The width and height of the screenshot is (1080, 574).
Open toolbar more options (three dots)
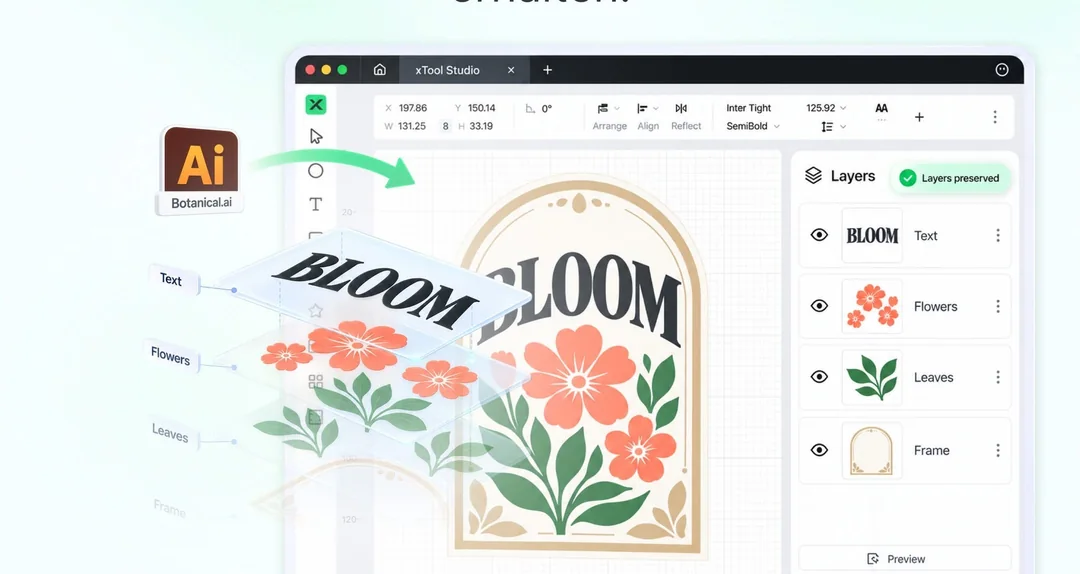995,117
